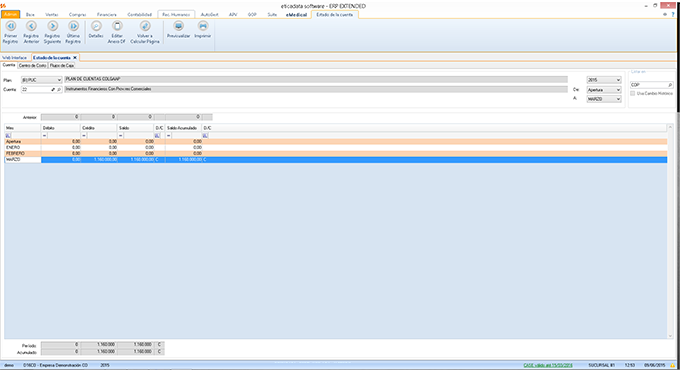Click the Cuenta number input field

[36, 90]
